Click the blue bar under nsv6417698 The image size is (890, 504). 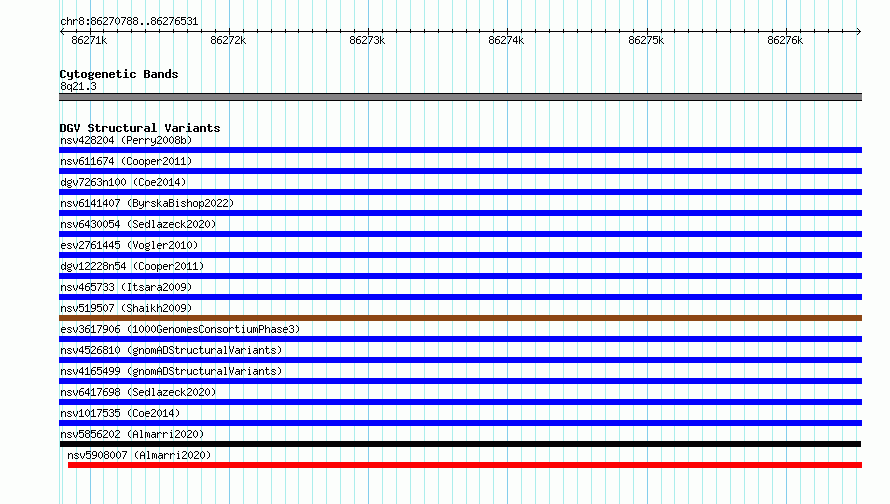click(x=460, y=402)
